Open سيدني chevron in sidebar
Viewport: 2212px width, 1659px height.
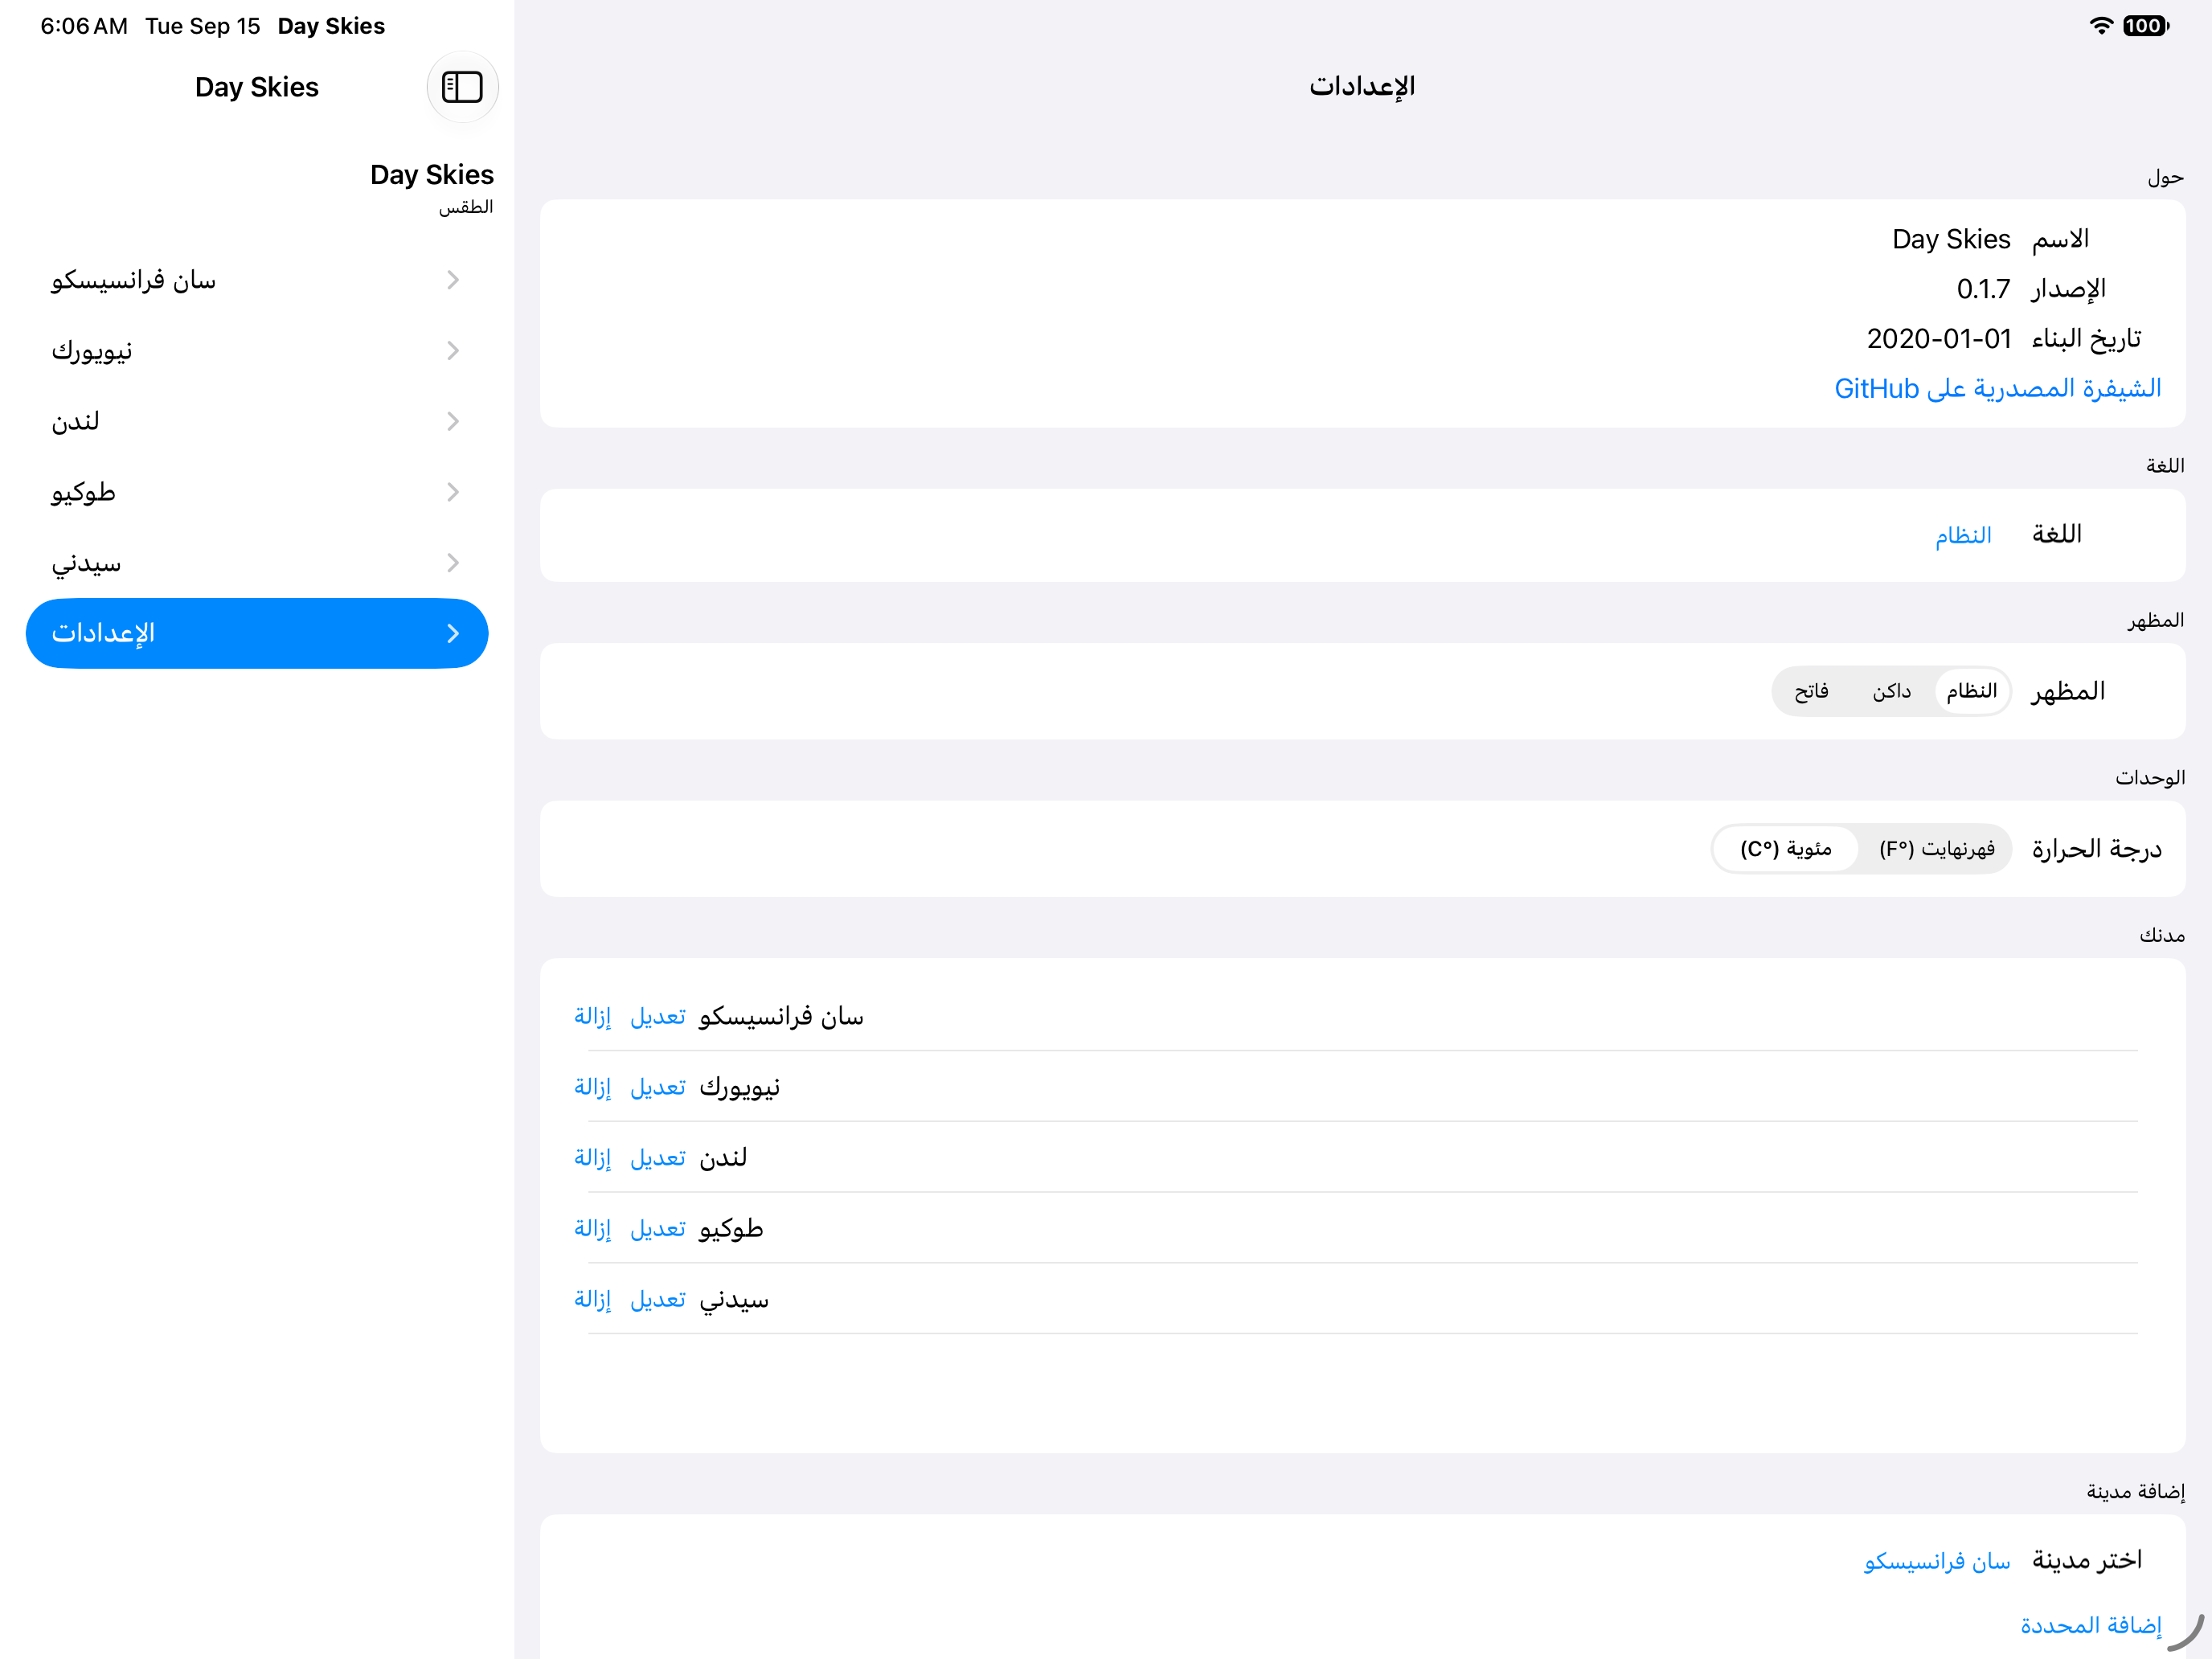453,563
